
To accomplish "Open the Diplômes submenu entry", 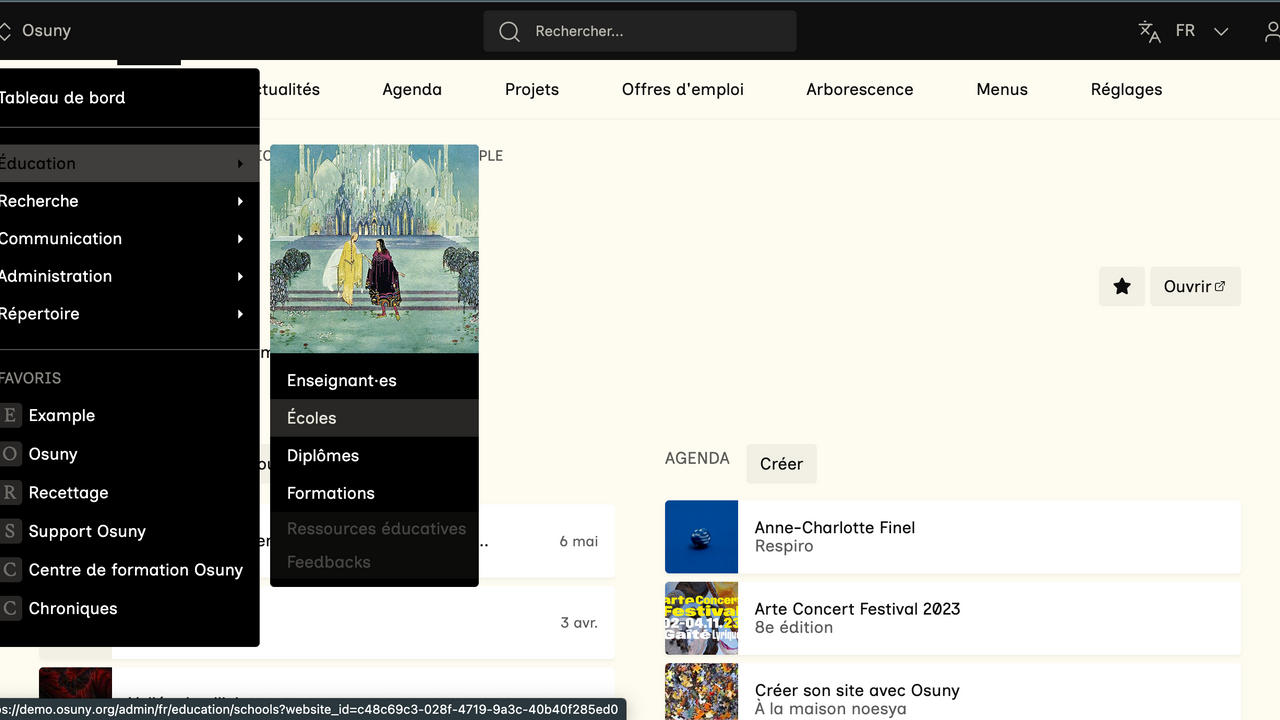I will click(322, 455).
